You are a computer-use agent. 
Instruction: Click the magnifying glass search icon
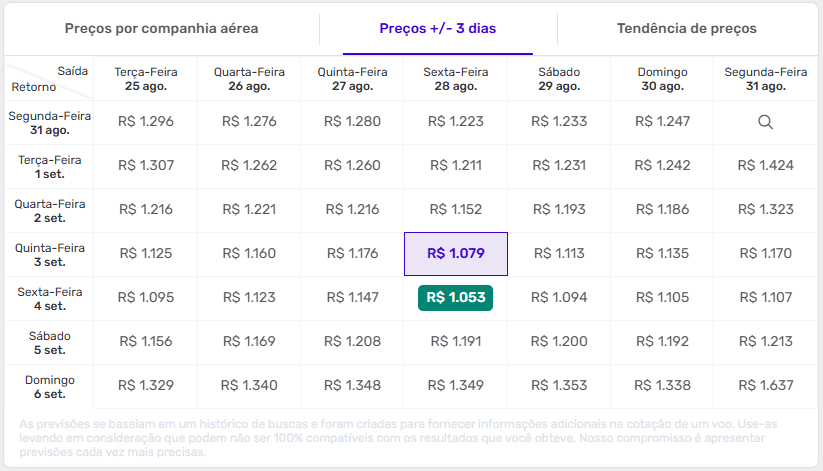765,122
